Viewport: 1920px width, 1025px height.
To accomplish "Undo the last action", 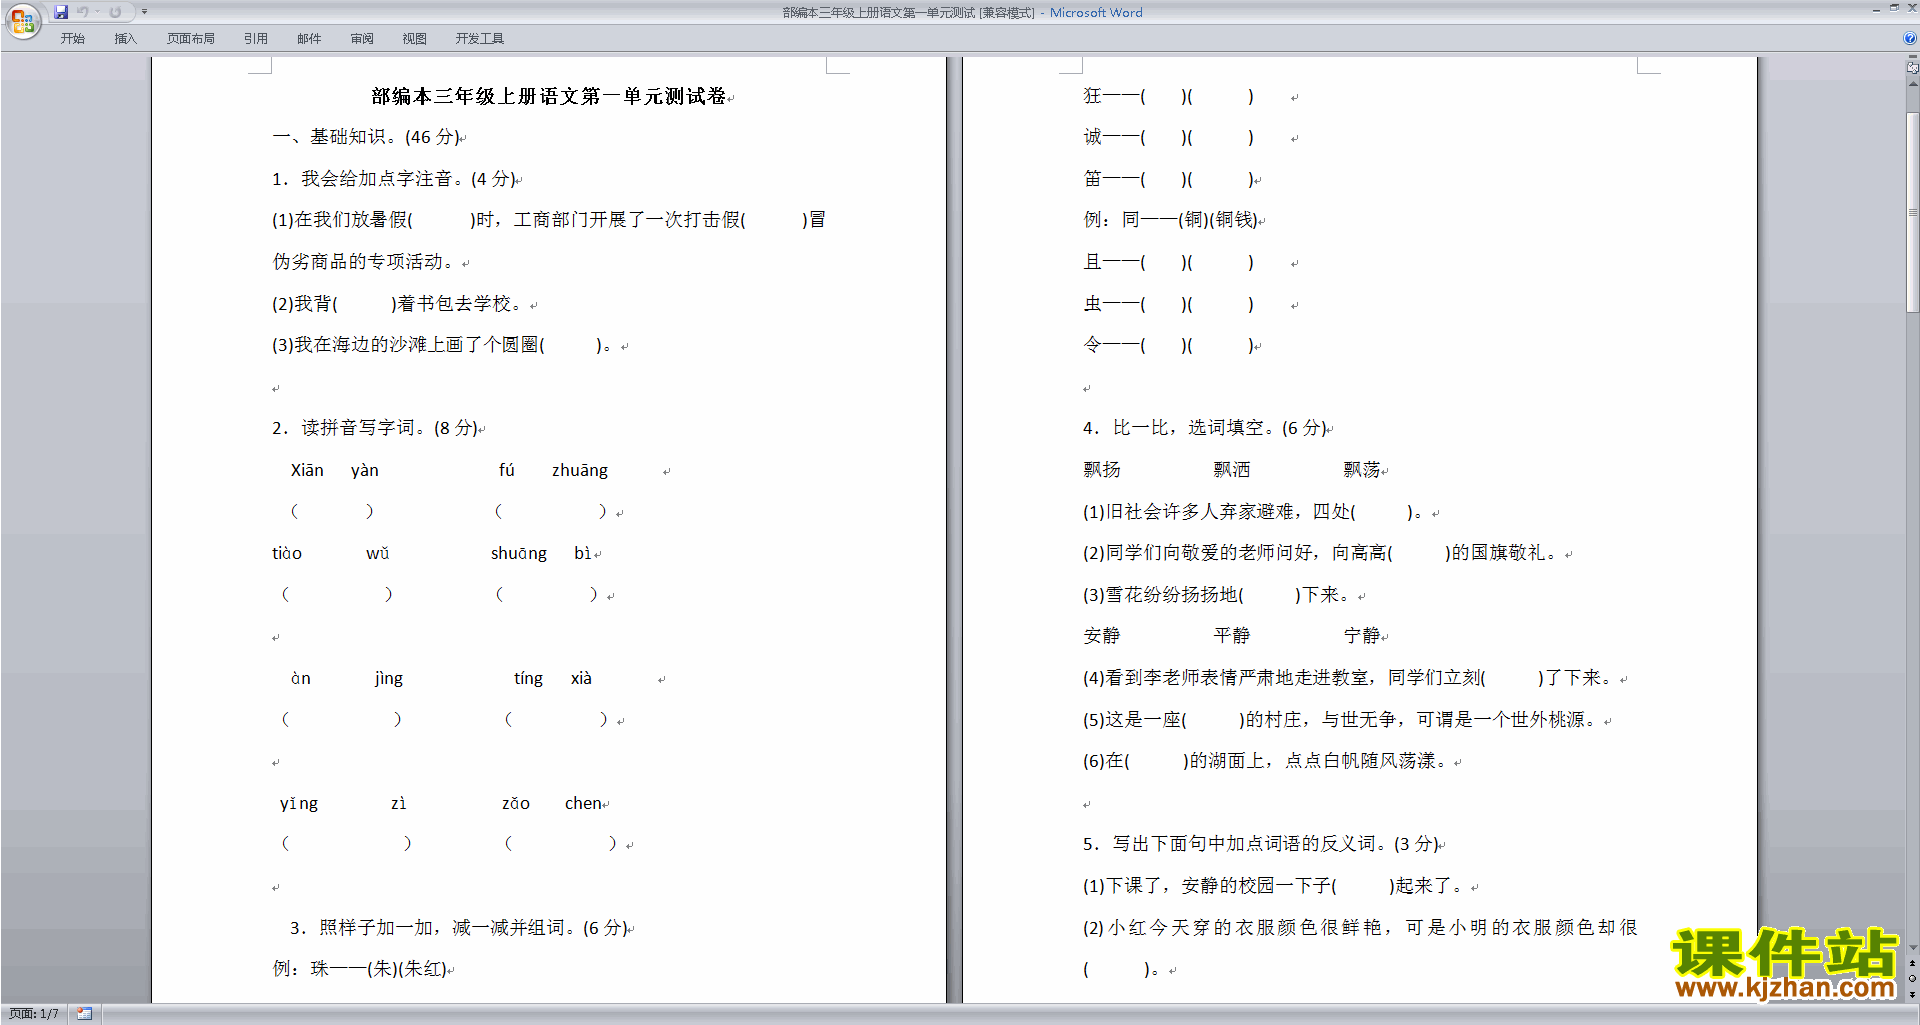I will point(83,12).
